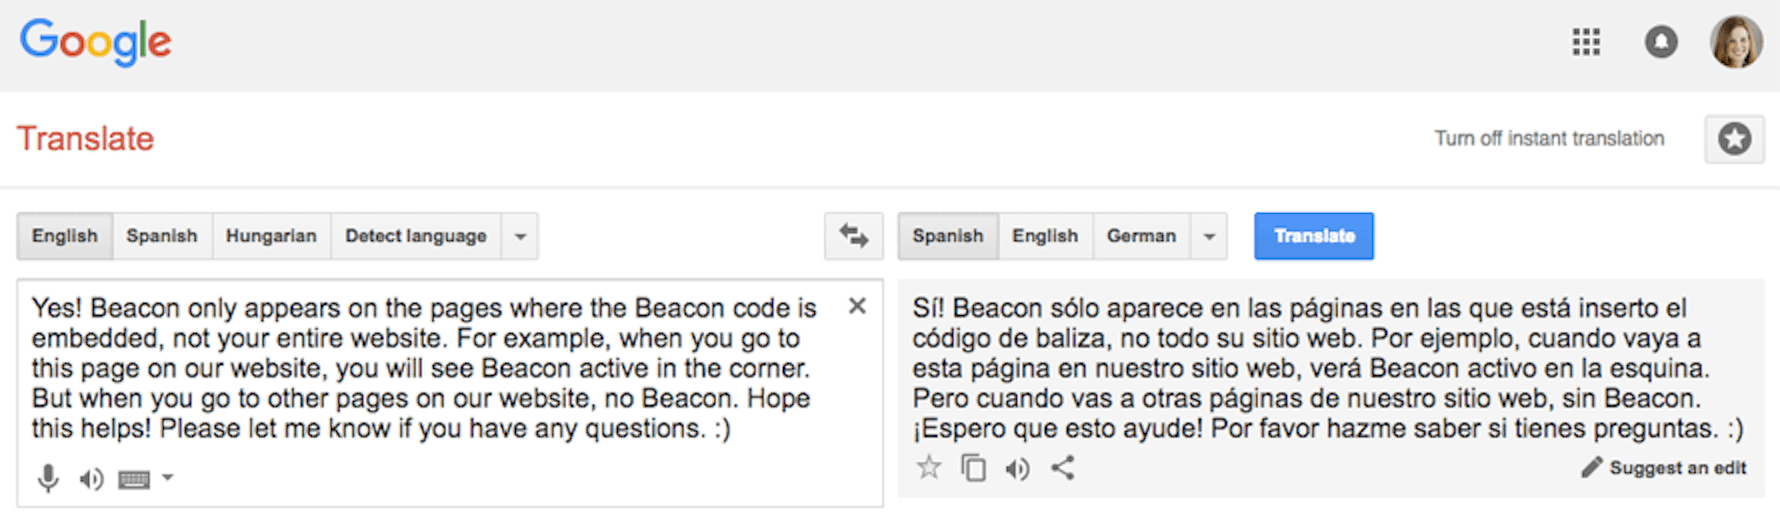The height and width of the screenshot is (526, 1780).
Task: Swap source and target languages
Action: coord(853,236)
